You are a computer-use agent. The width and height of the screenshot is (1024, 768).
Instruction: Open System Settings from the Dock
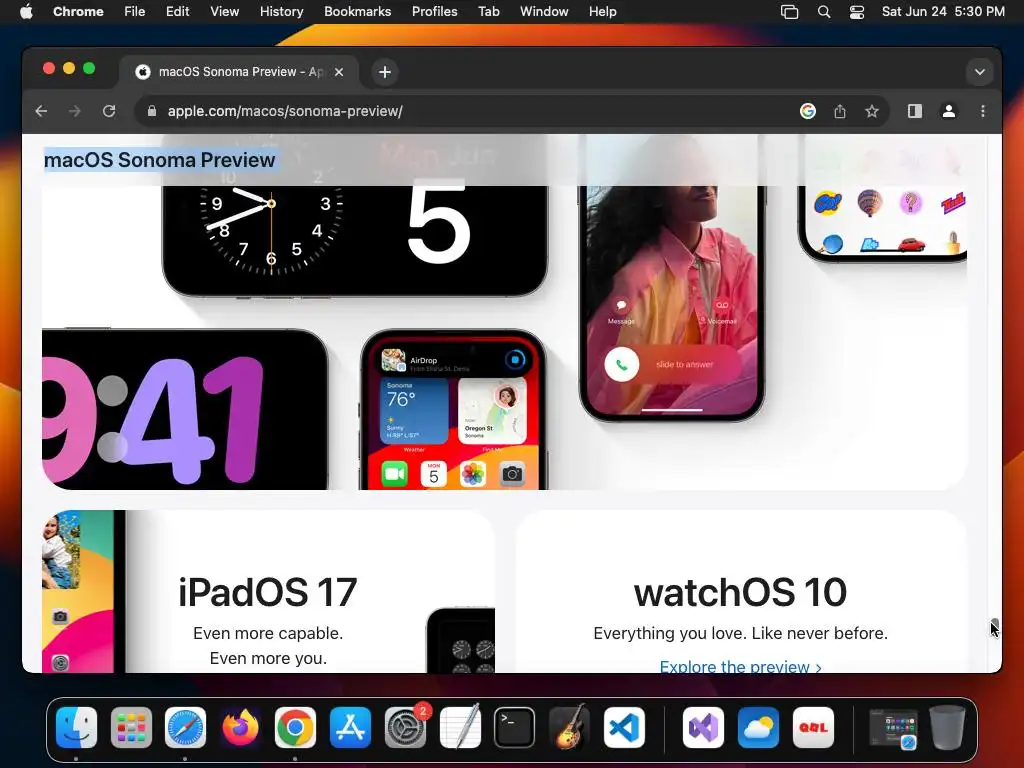tap(406, 728)
